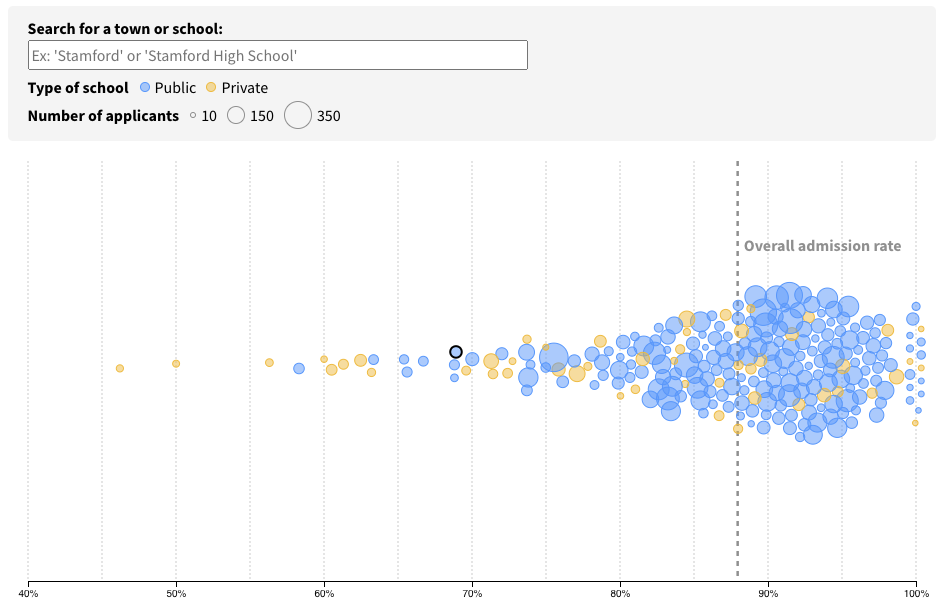This screenshot has height=610, width=945.
Task: Select the small yellow bubble near 56%
Action: coord(269,362)
